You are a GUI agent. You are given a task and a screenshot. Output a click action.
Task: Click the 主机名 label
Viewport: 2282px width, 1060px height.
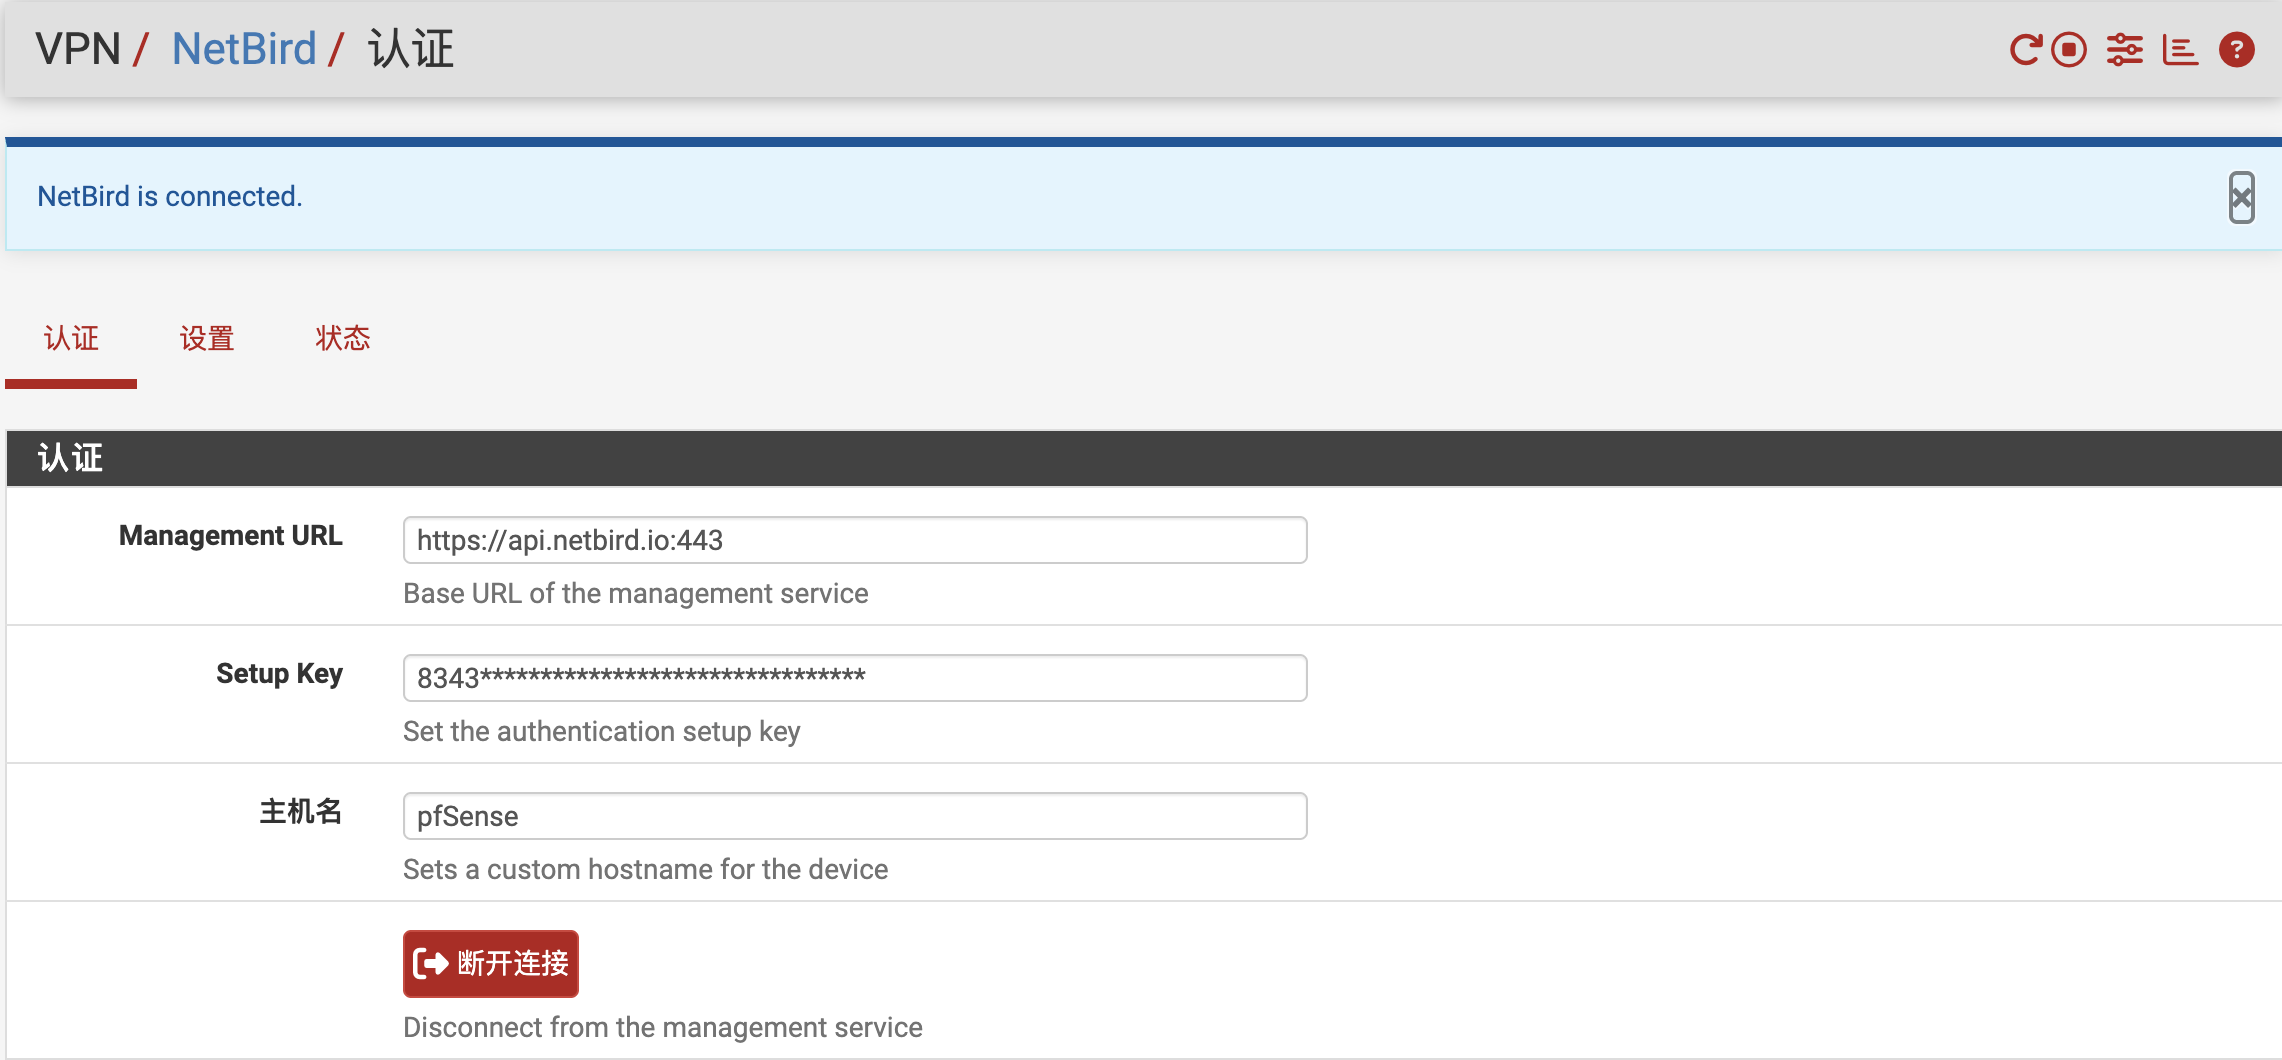(301, 811)
